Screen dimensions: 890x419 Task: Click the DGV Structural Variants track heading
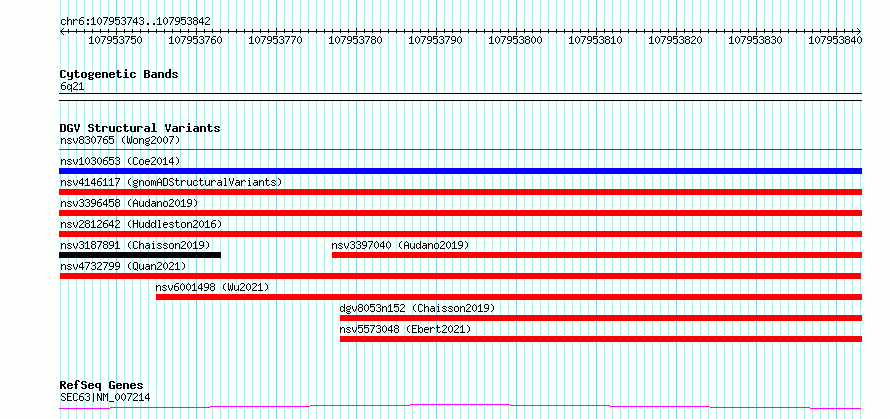(140, 128)
